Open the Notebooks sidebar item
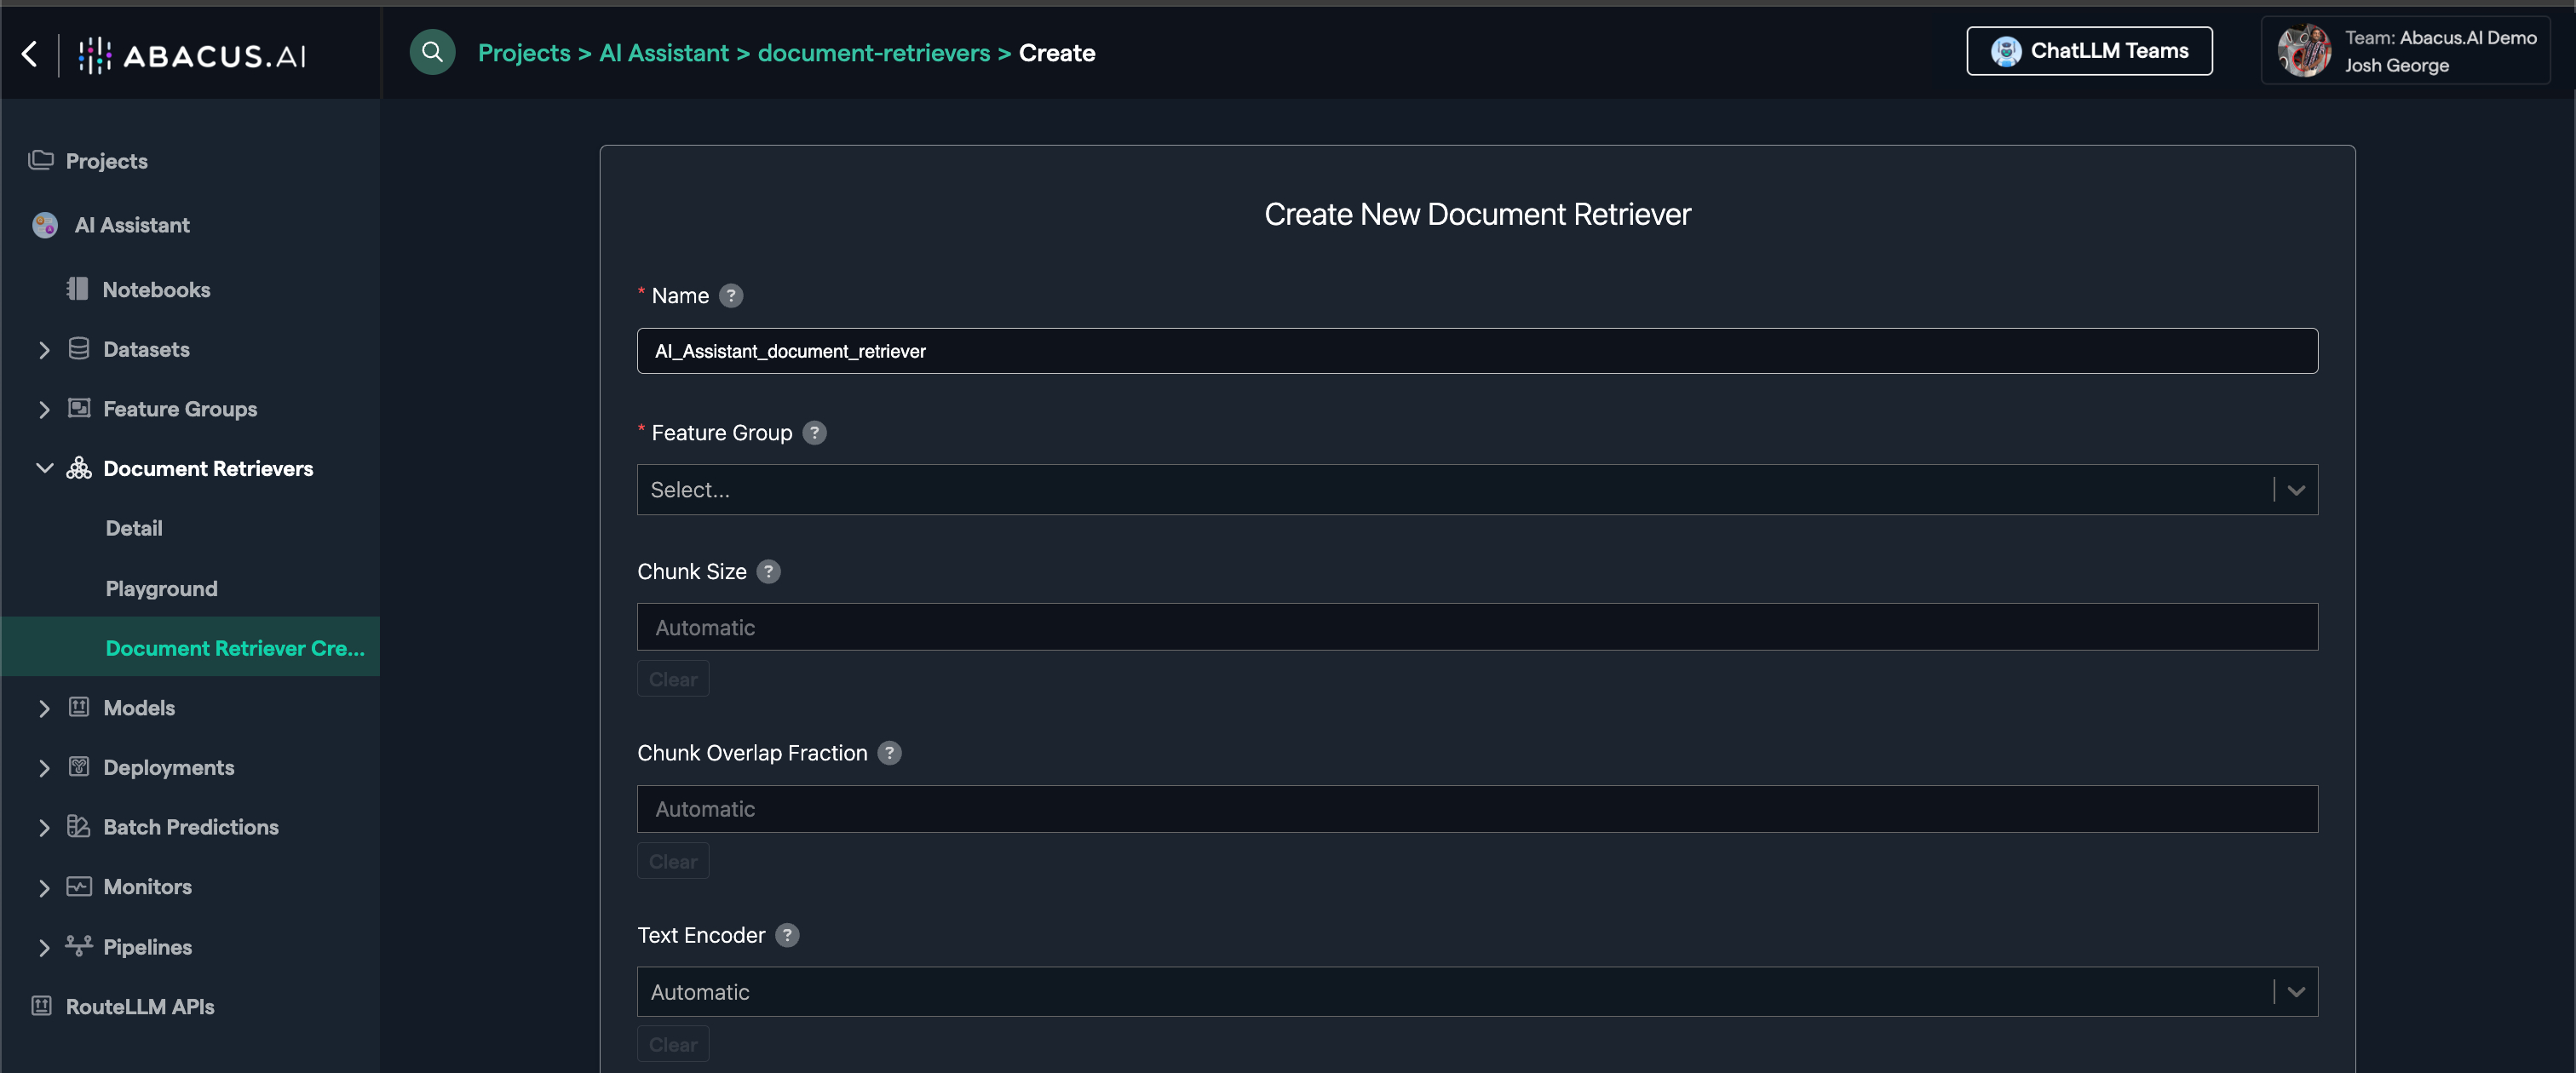2576x1073 pixels. point(155,290)
